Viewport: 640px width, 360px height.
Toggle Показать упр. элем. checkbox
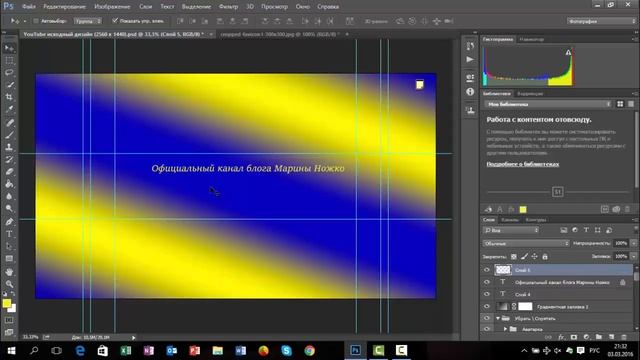pyautogui.click(x=115, y=20)
